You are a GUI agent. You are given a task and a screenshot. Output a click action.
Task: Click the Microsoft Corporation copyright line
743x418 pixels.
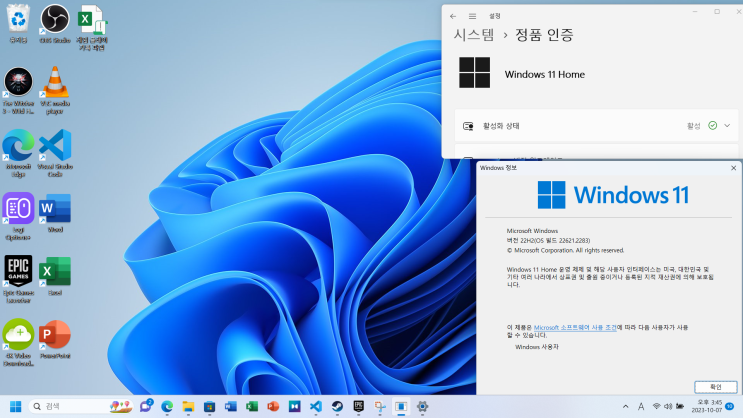coord(565,250)
